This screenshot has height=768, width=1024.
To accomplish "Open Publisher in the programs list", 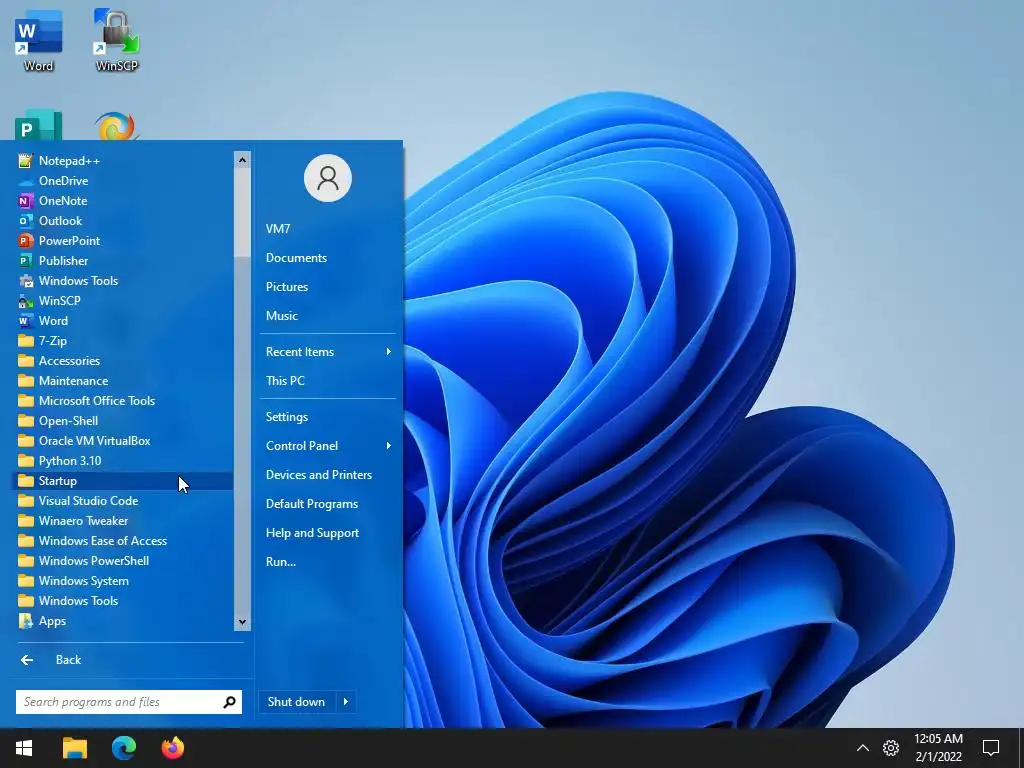I will pyautogui.click(x=123, y=261).
